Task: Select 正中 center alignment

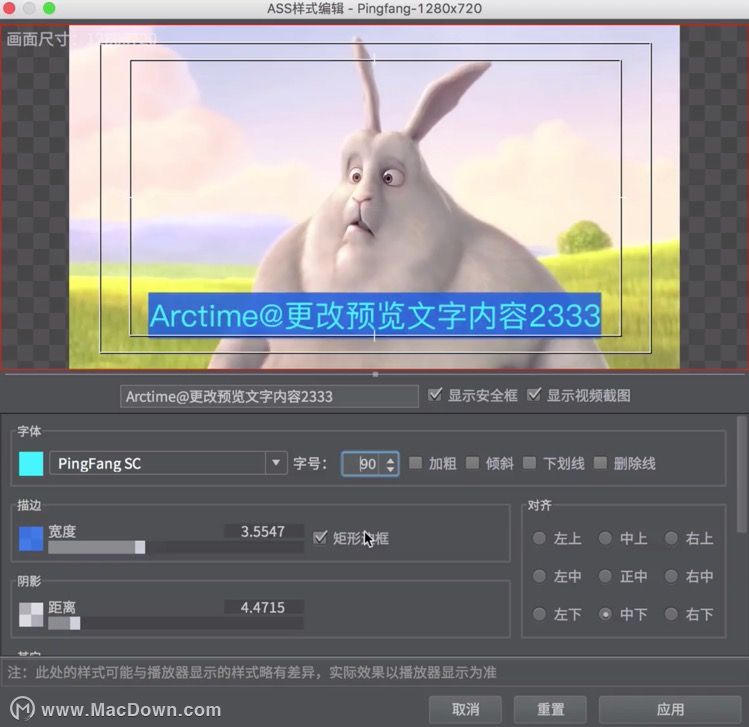Action: click(x=605, y=576)
